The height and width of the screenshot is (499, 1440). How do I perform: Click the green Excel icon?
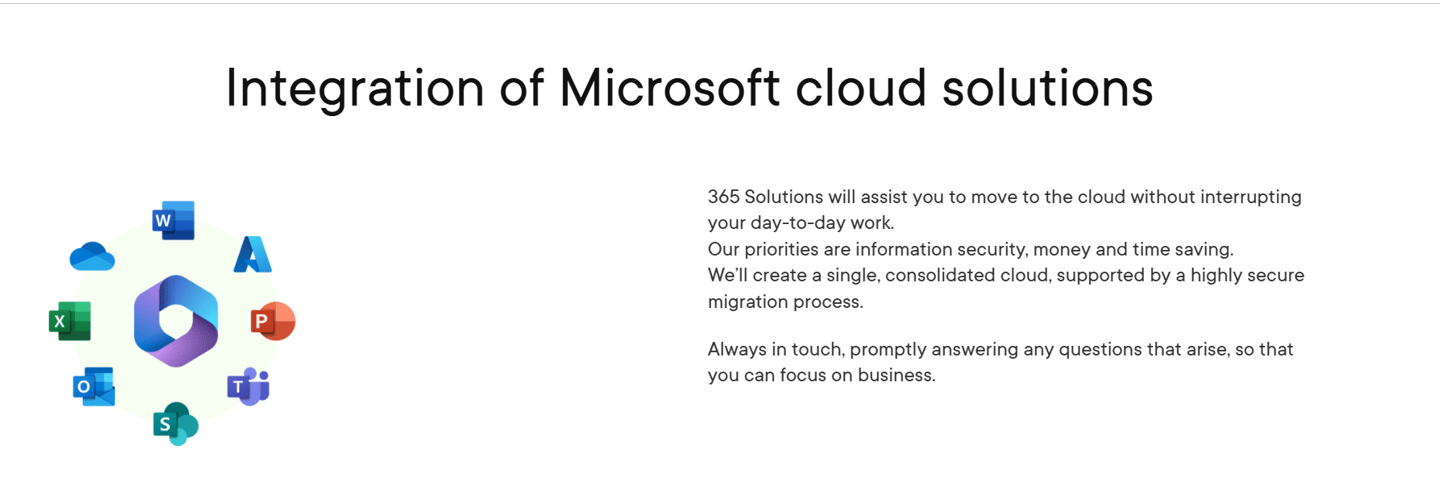click(70, 321)
